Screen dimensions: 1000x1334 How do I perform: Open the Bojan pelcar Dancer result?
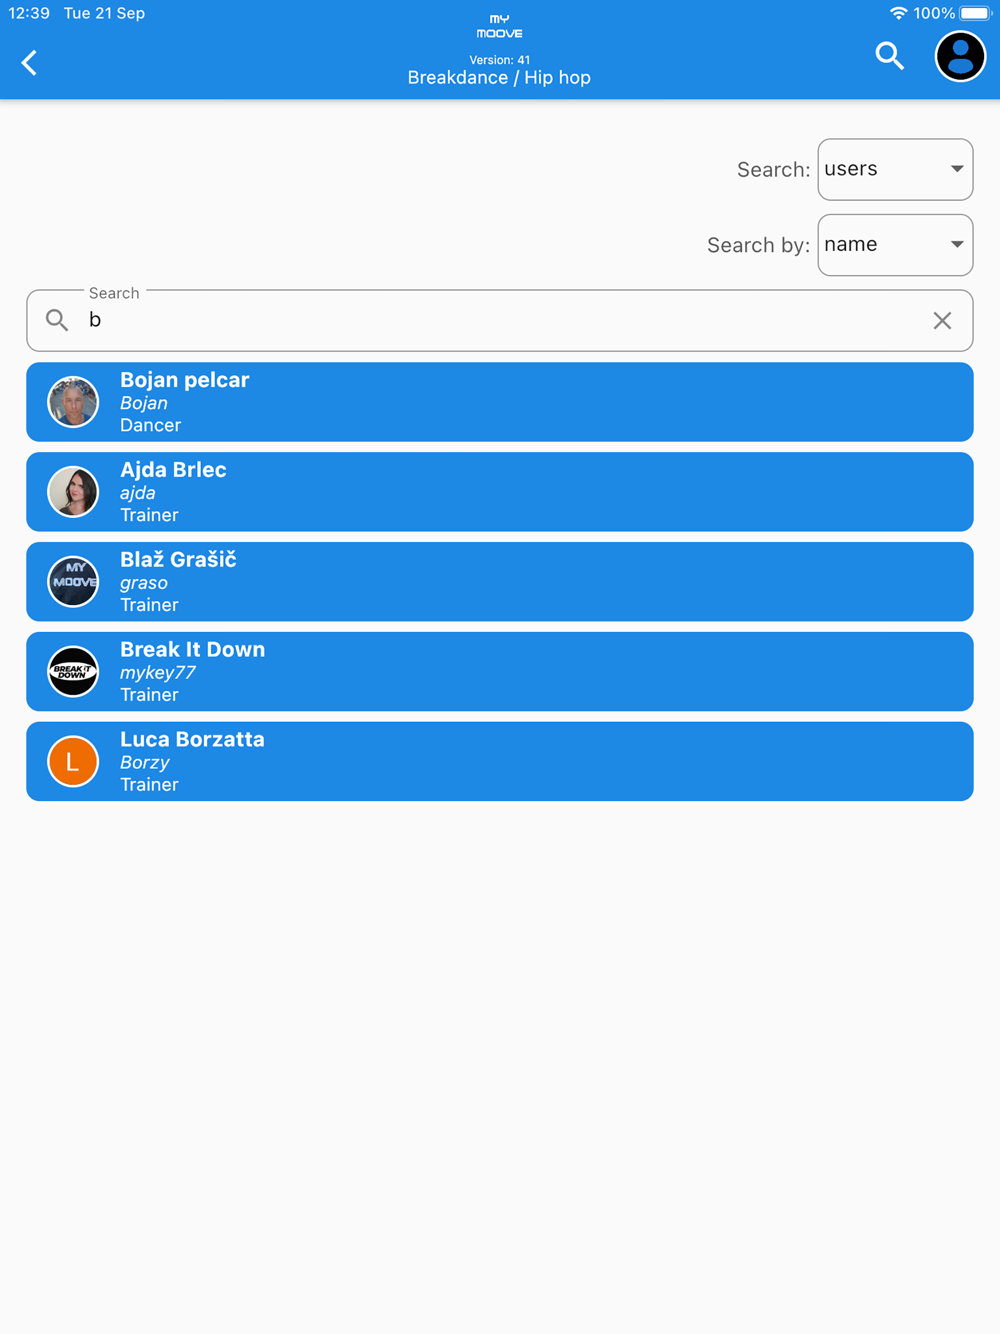(x=499, y=402)
